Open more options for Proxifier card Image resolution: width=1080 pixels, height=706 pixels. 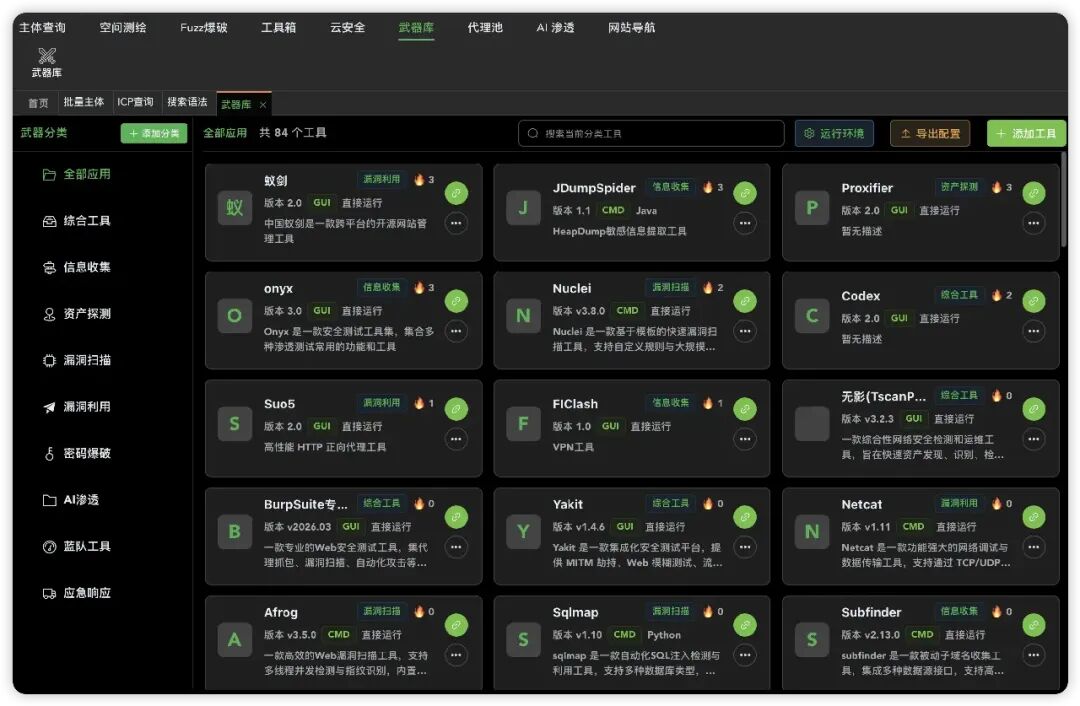point(1033,223)
